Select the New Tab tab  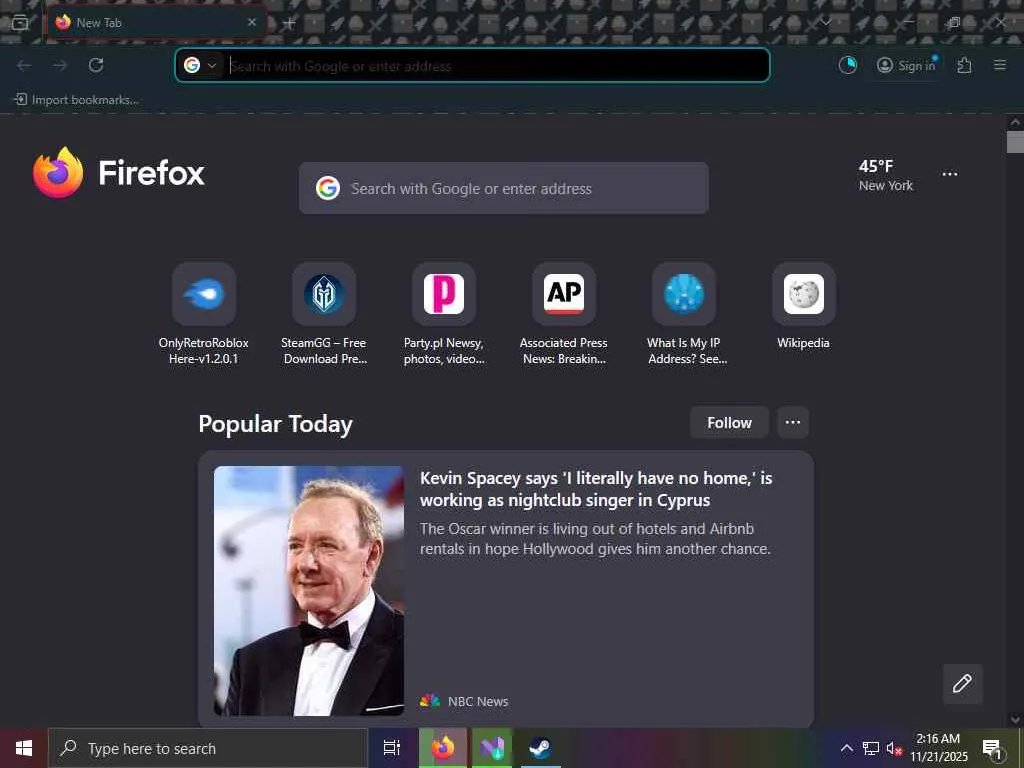click(157, 23)
